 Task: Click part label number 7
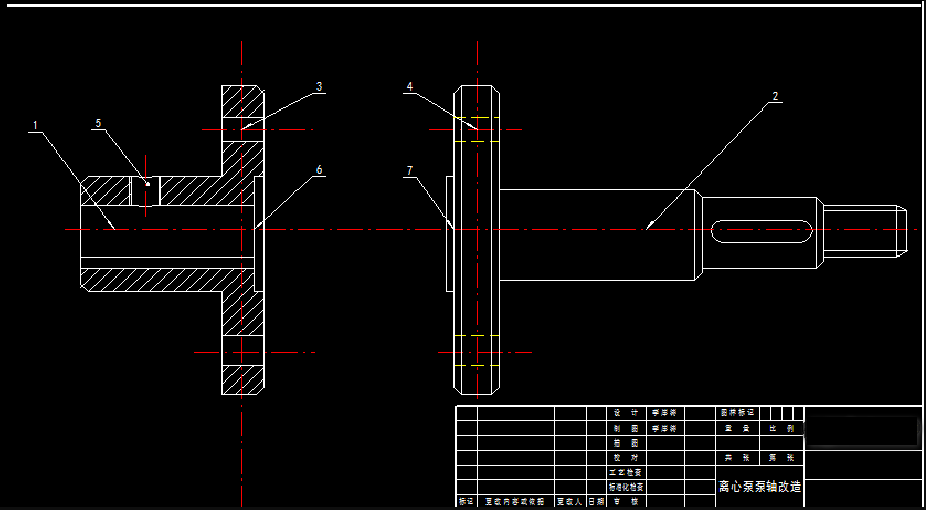[x=409, y=171]
